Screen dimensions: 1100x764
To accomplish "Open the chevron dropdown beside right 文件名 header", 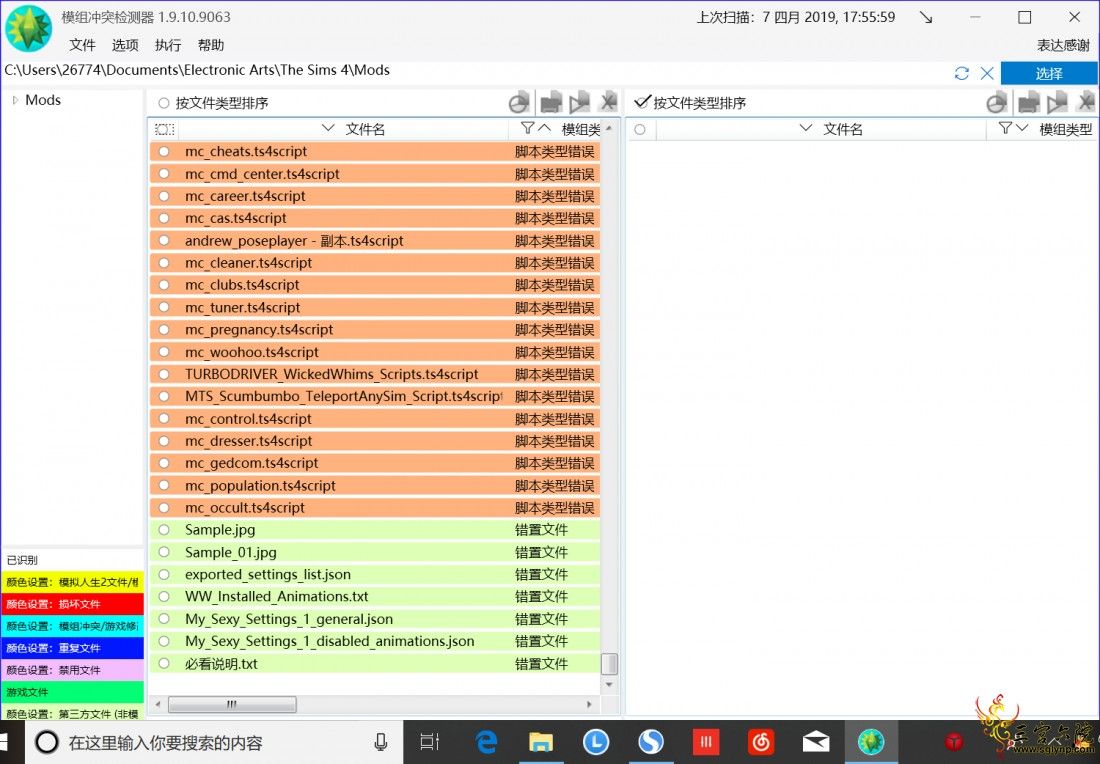I will [x=805, y=128].
